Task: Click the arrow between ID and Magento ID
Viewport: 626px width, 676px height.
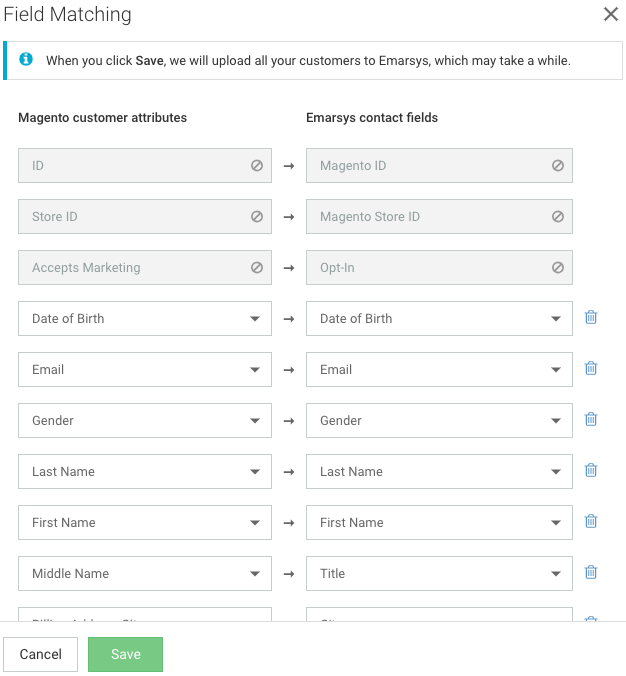Action: coord(289,166)
